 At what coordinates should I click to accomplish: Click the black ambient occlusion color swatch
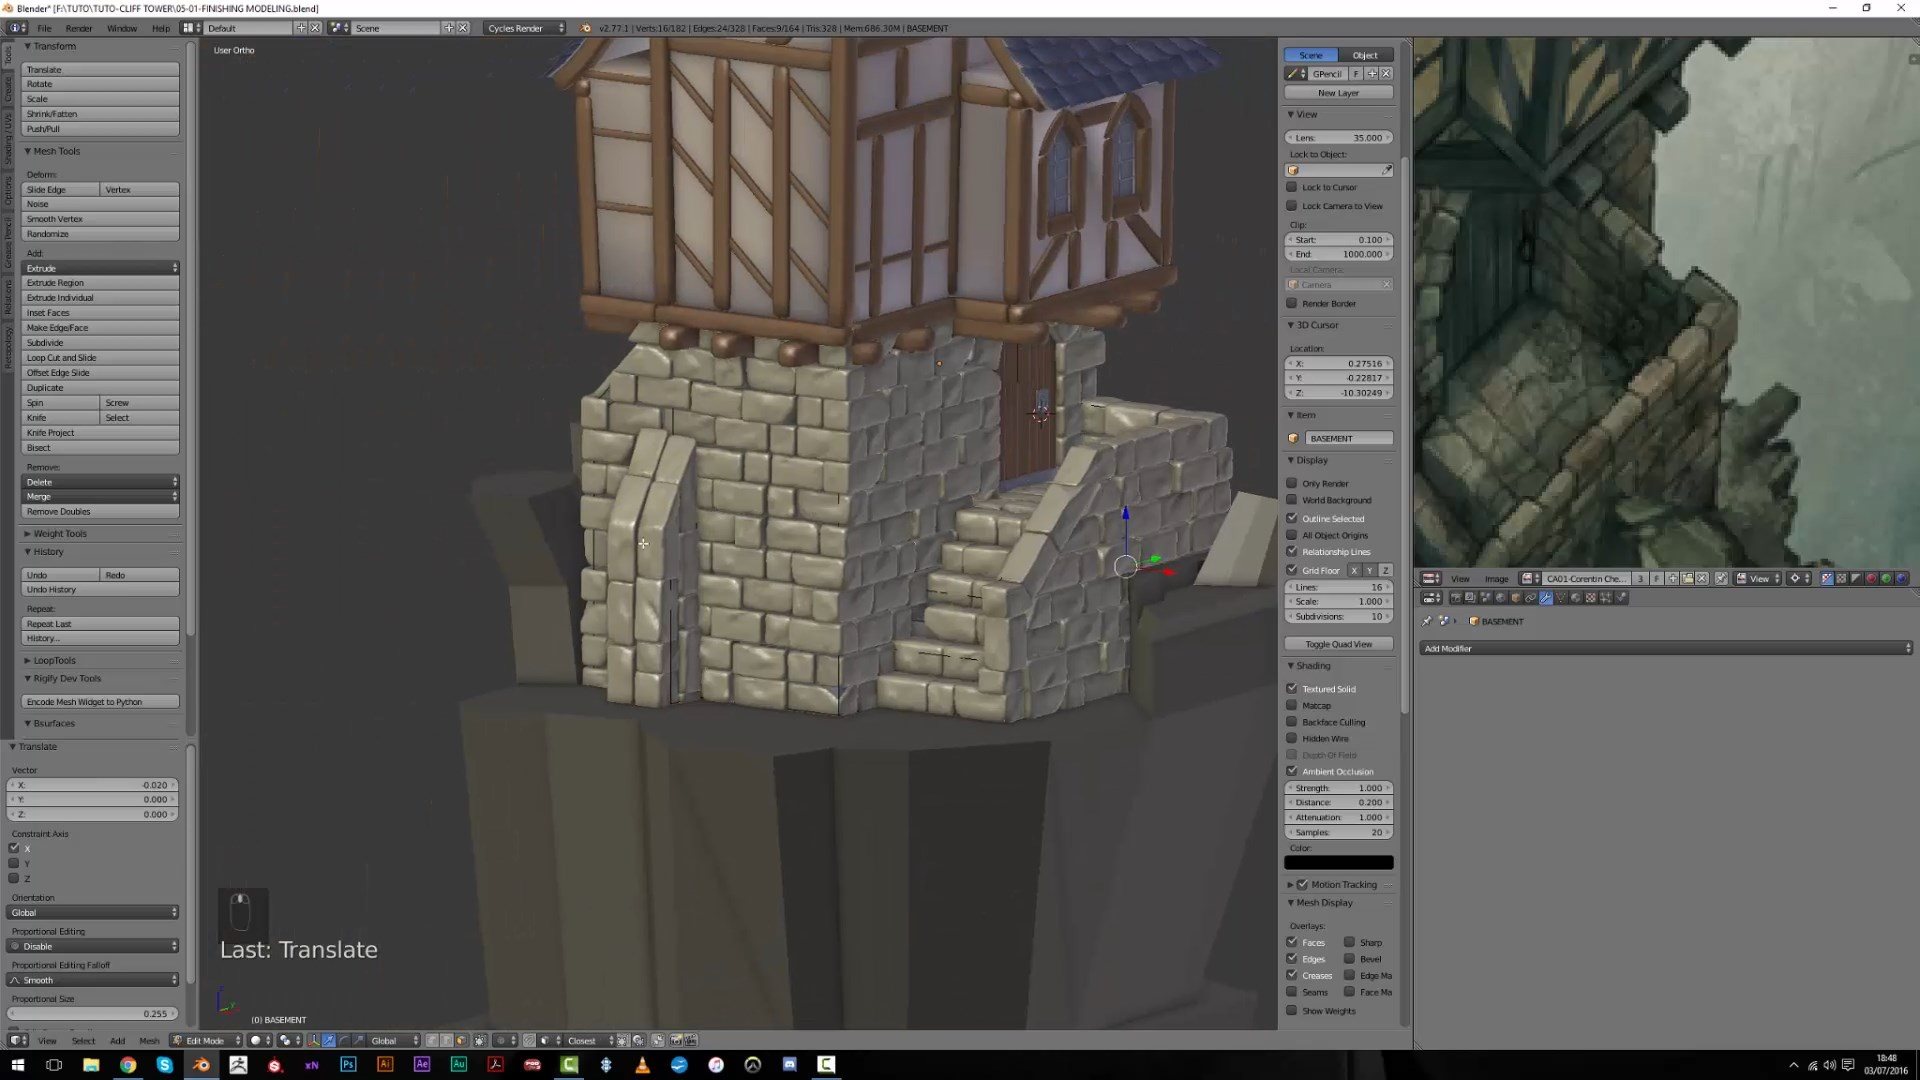pyautogui.click(x=1338, y=863)
